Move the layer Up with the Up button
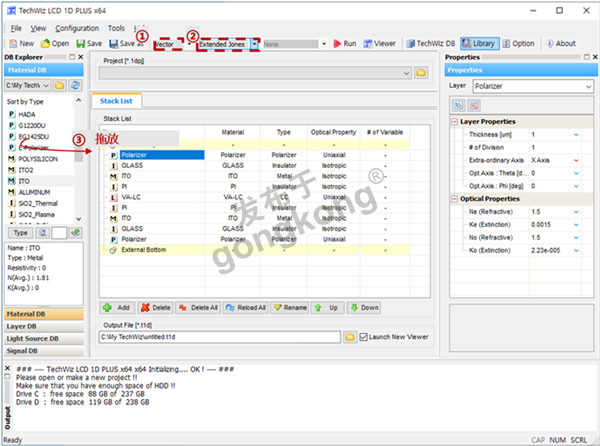The width and height of the screenshot is (600, 446). pos(327,308)
